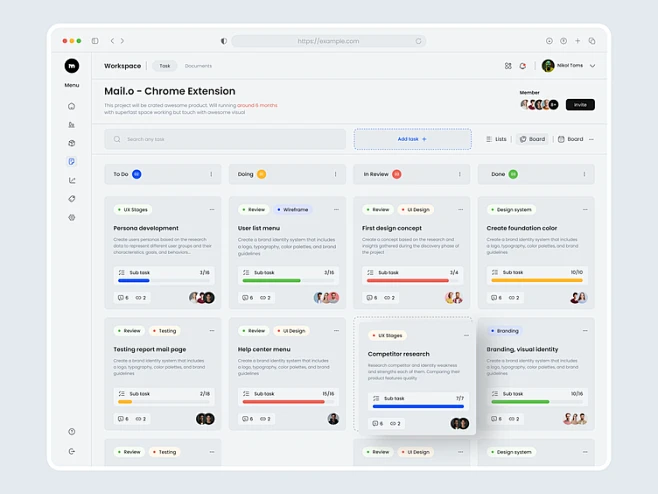Click Persona development sub task progress bar
The width and height of the screenshot is (658, 494).
coord(164,280)
